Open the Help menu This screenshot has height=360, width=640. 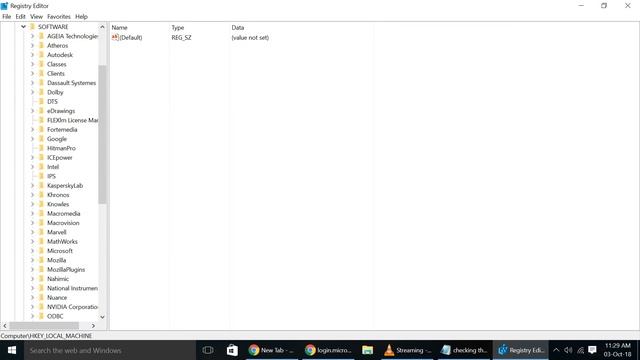click(81, 17)
